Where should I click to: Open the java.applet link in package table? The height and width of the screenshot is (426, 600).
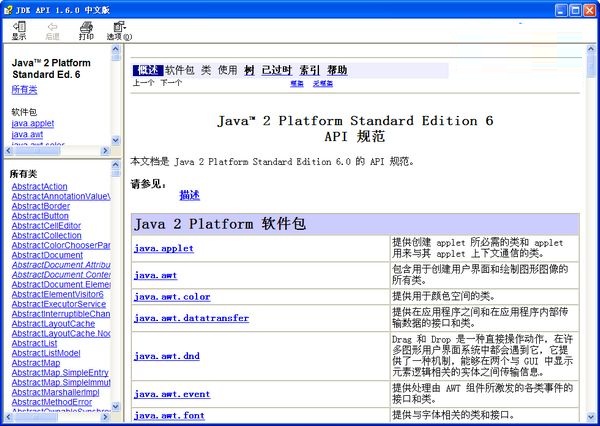[x=164, y=248]
